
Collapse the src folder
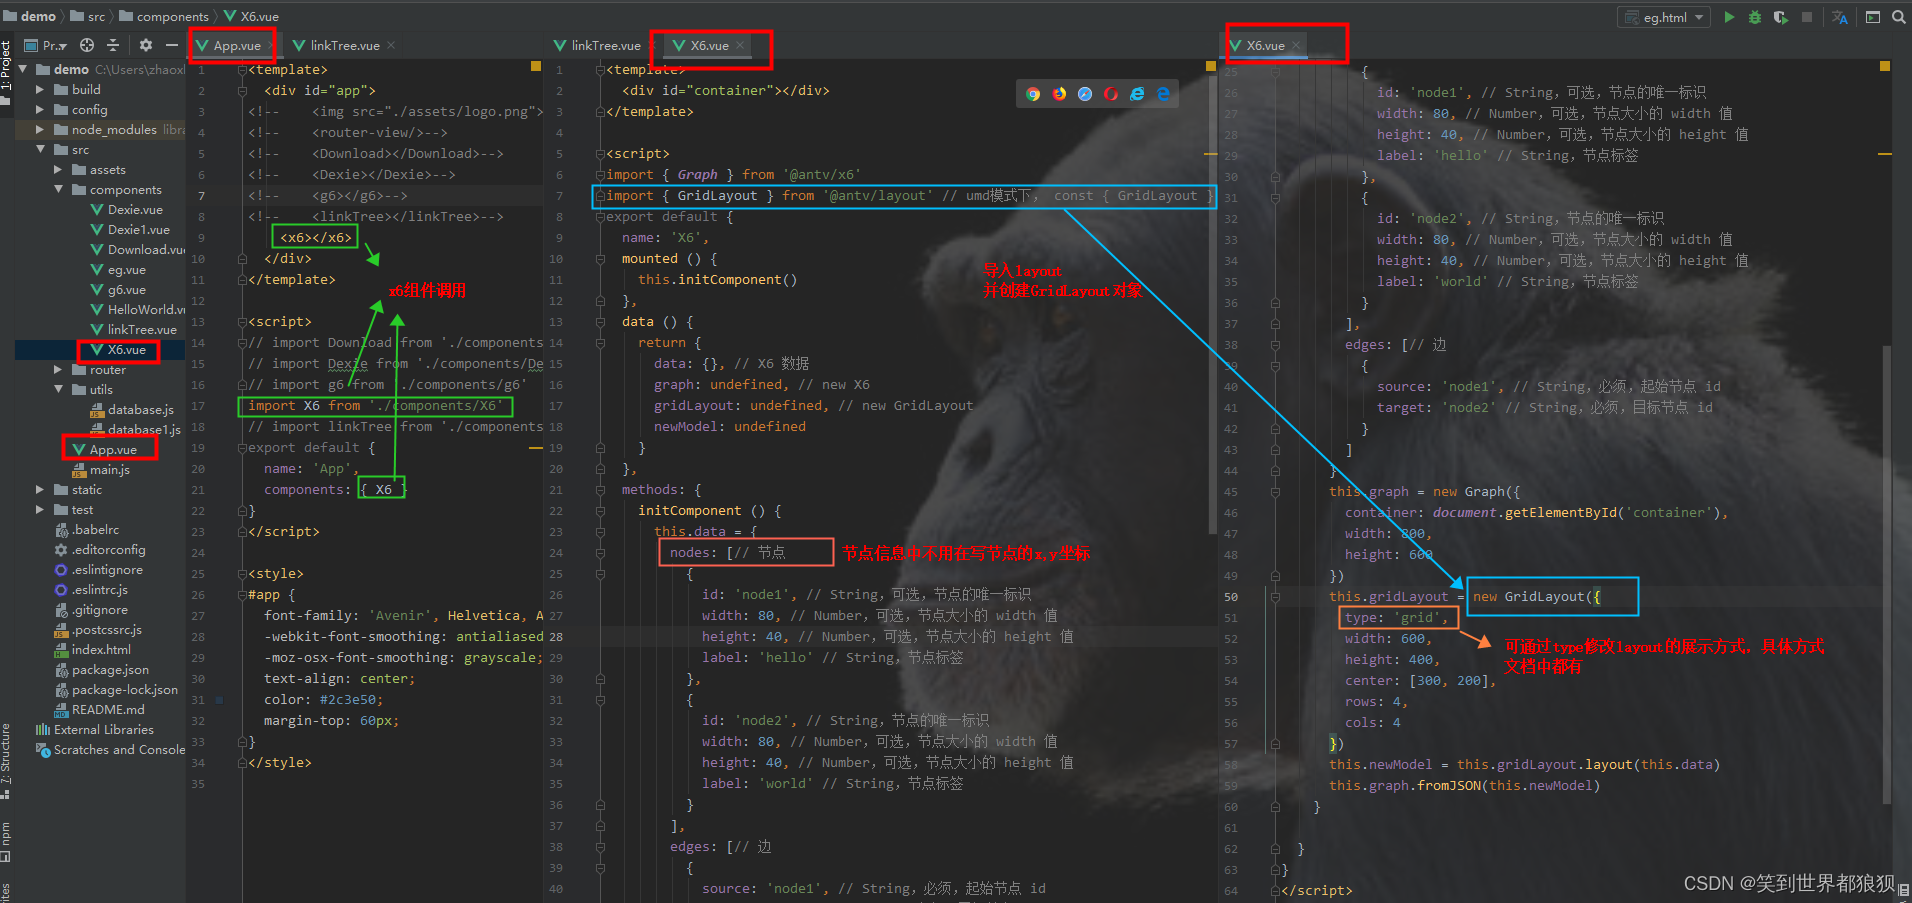[x=40, y=149]
